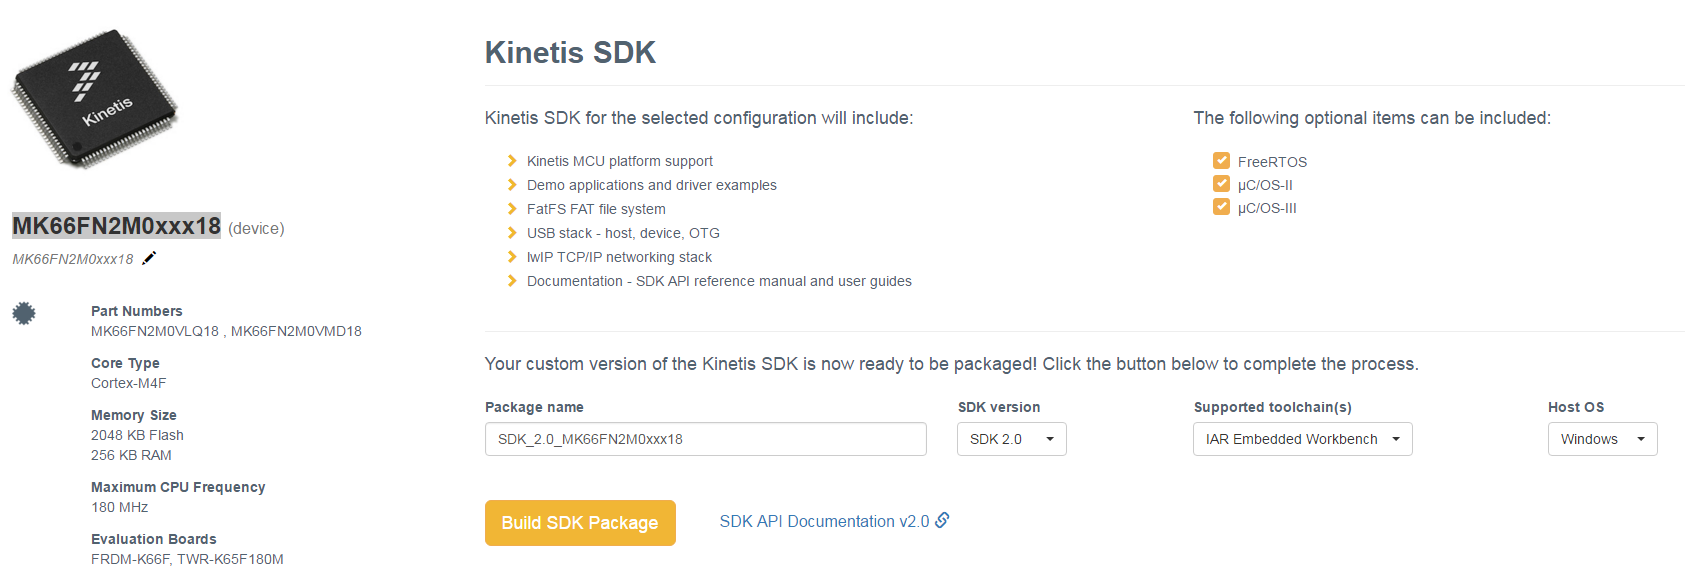Open the Host OS Windows dropdown

click(x=1602, y=439)
